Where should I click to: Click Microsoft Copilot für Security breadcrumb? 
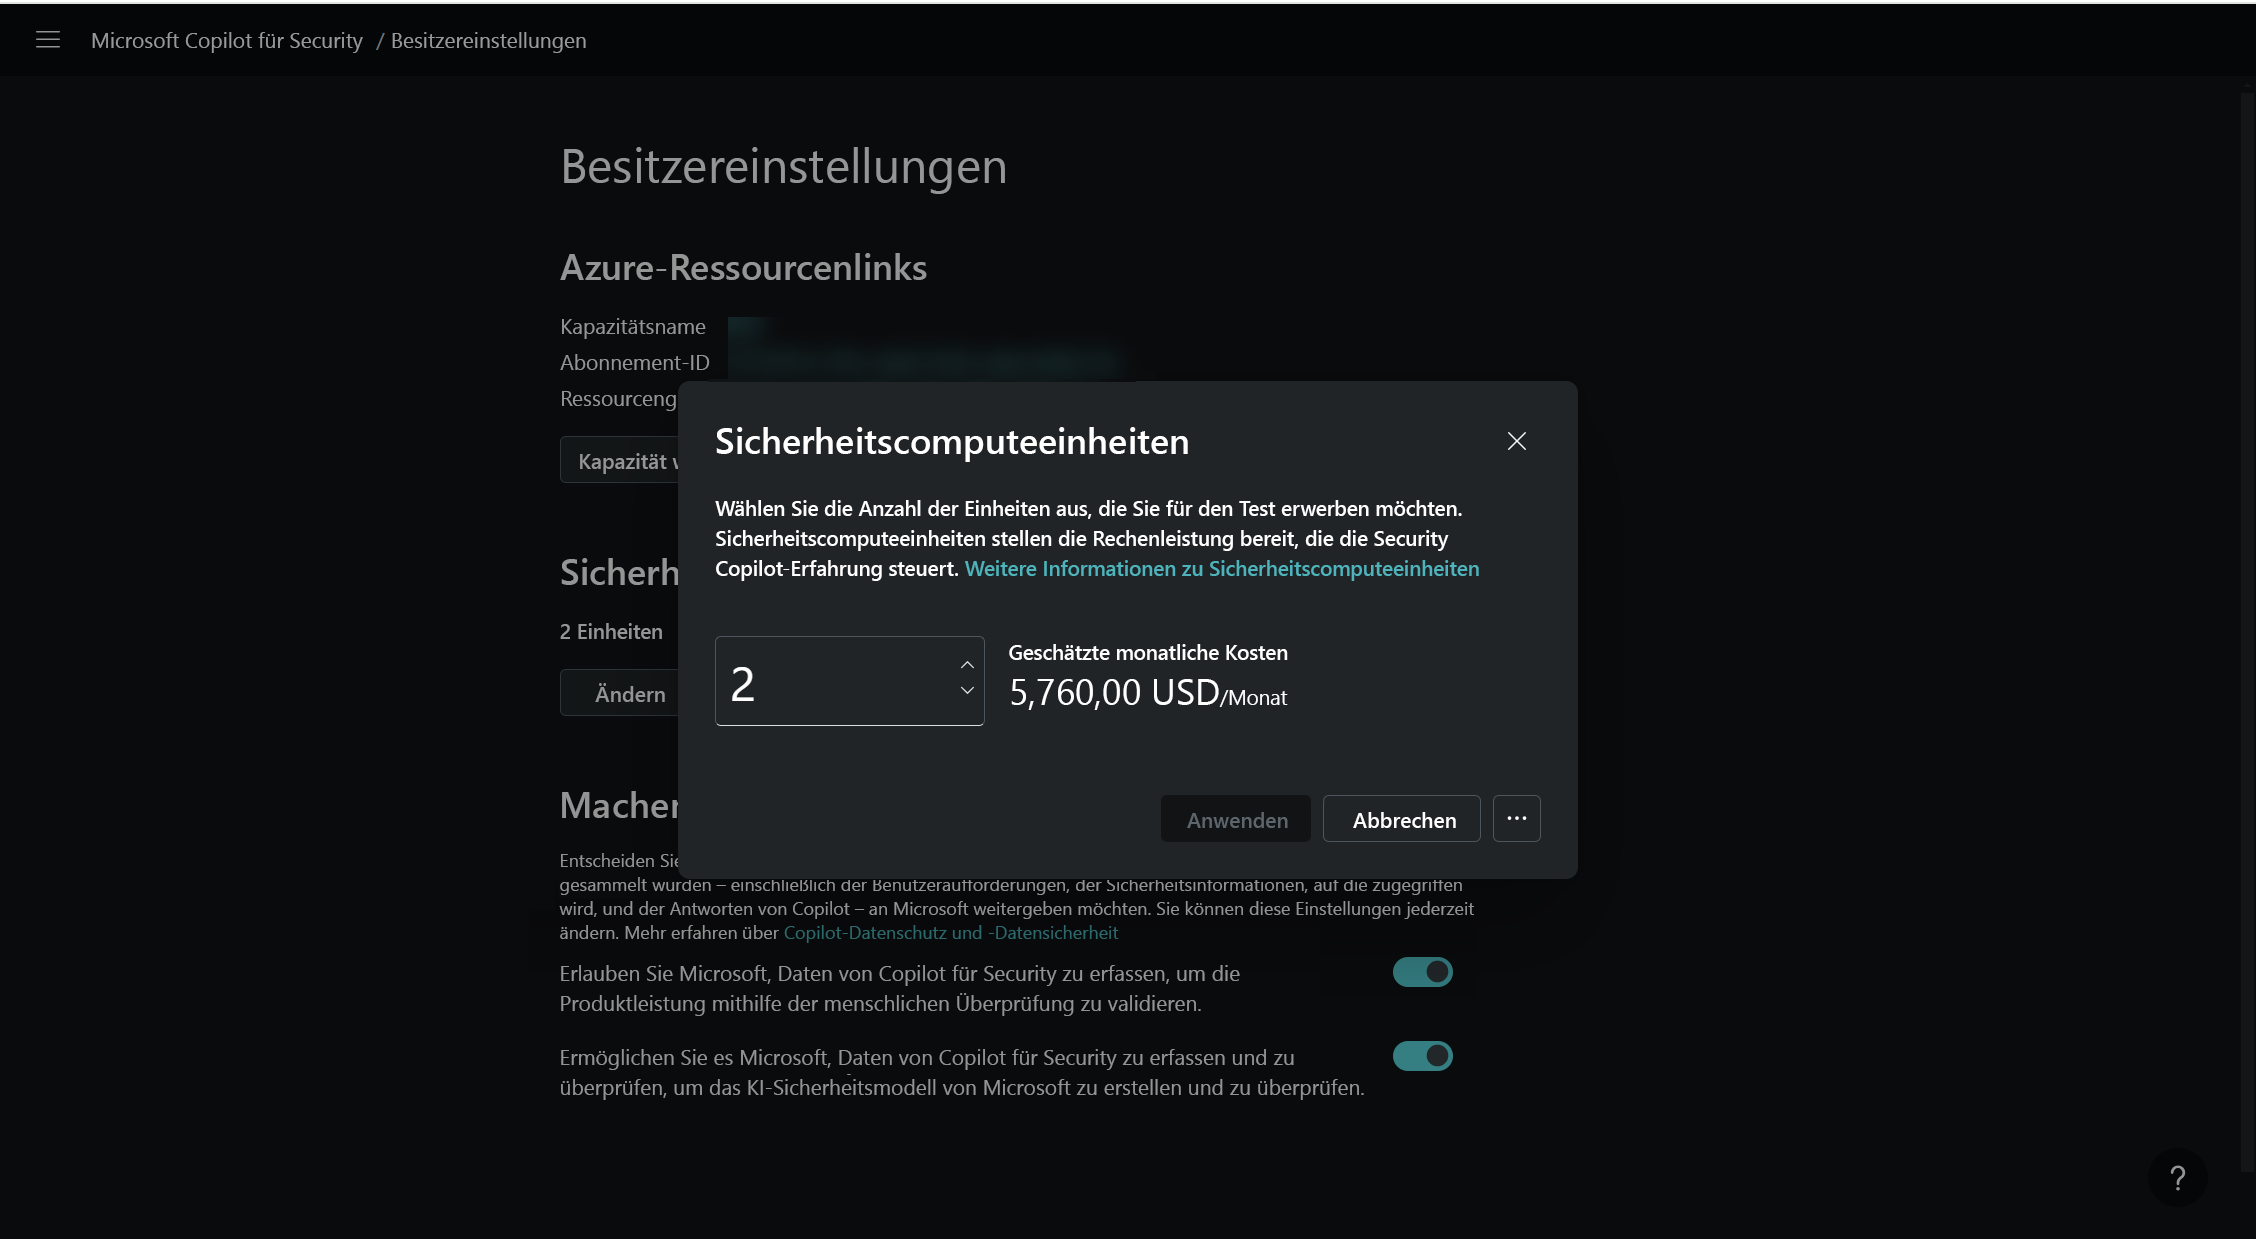(x=227, y=40)
